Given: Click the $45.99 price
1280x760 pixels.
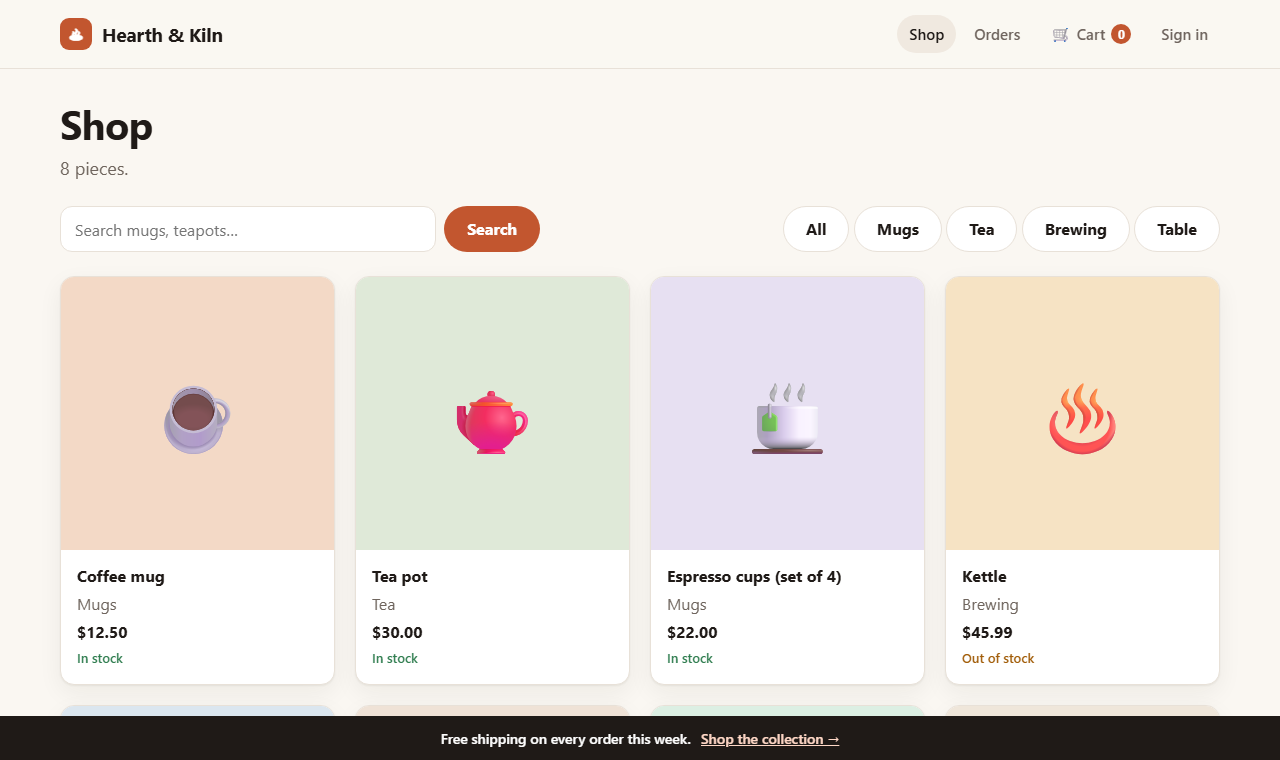Looking at the screenshot, I should (987, 632).
